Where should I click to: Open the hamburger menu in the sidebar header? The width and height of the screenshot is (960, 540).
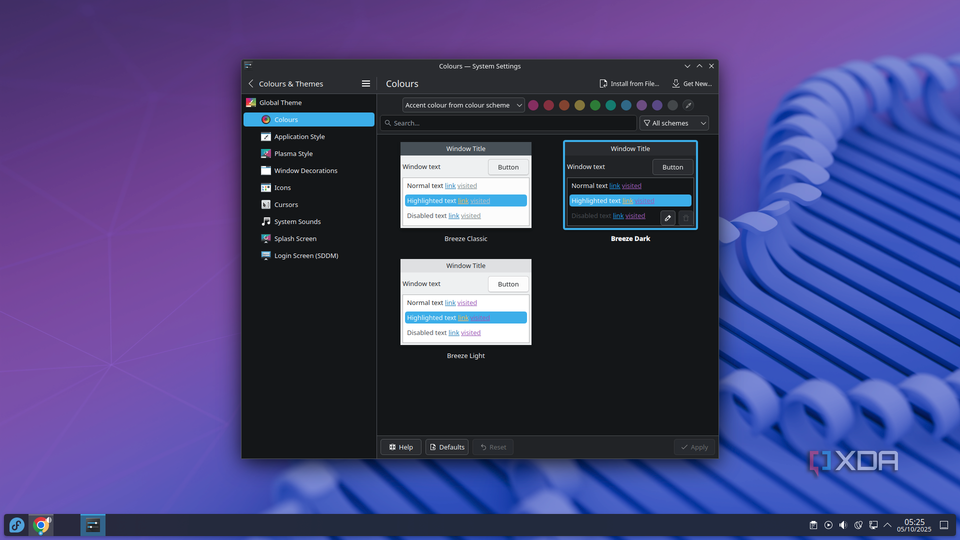pos(366,84)
